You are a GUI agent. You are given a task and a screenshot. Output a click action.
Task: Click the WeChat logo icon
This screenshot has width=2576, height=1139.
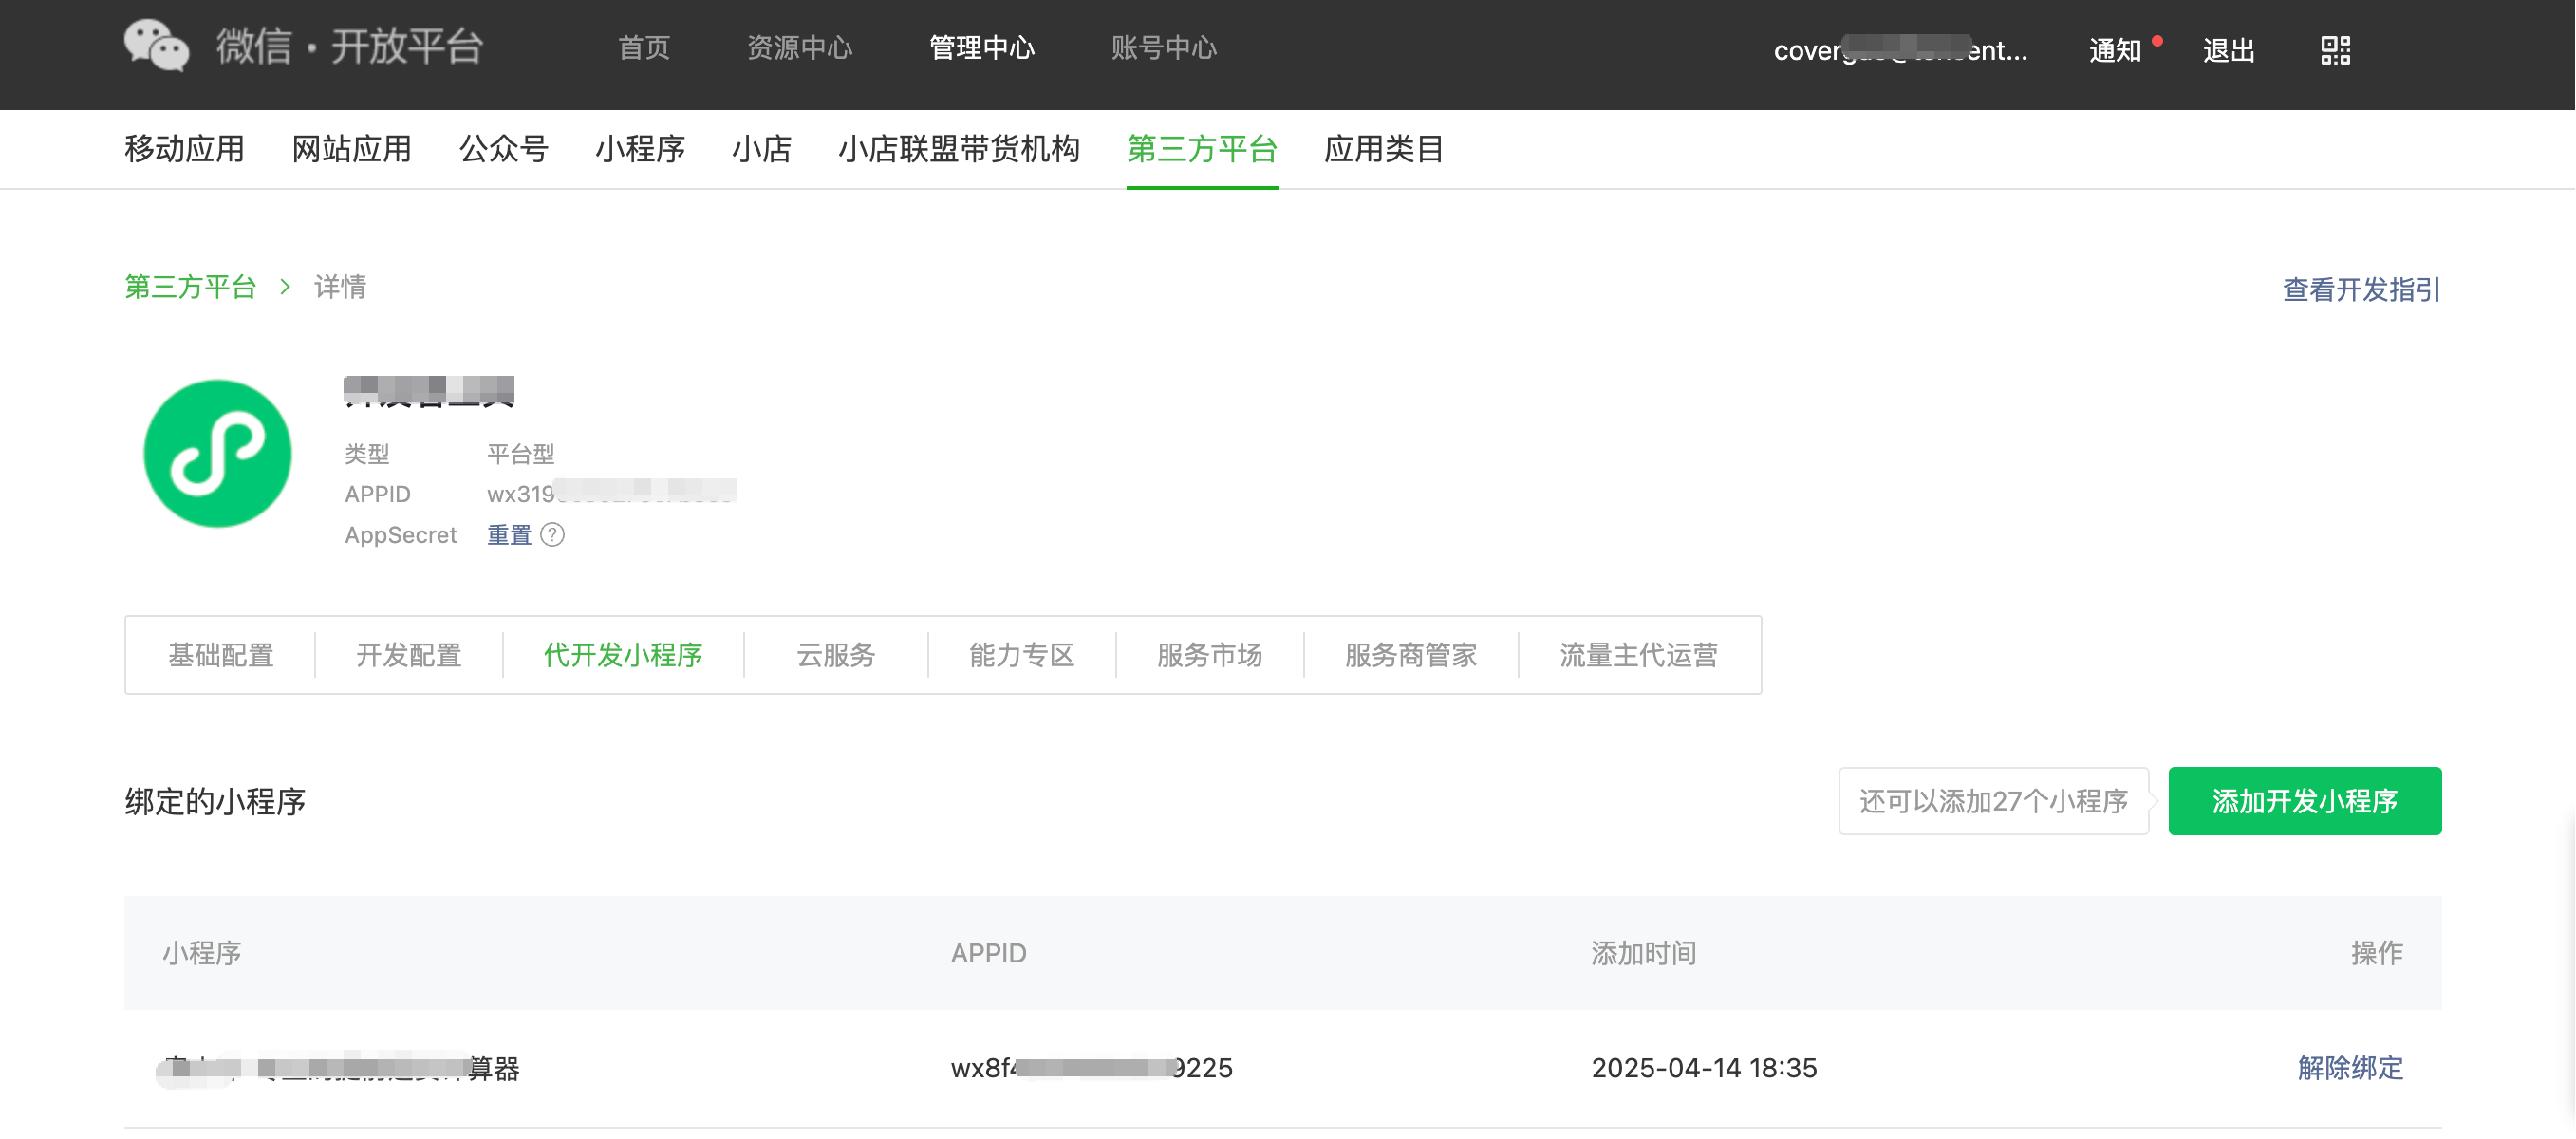tap(156, 46)
